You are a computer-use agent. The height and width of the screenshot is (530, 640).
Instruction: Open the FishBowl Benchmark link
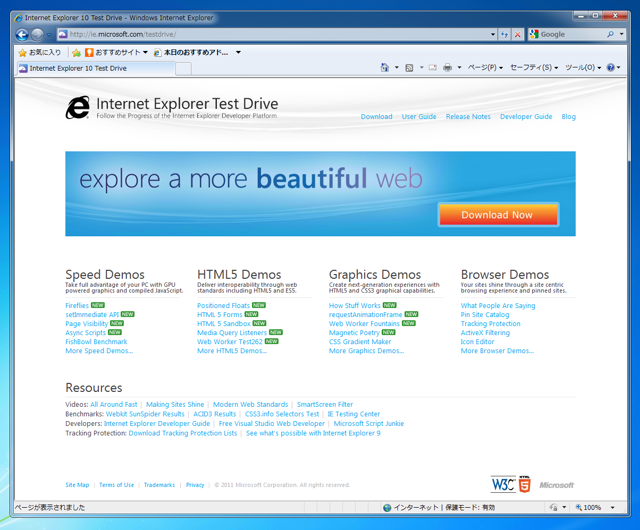[x=96, y=342]
